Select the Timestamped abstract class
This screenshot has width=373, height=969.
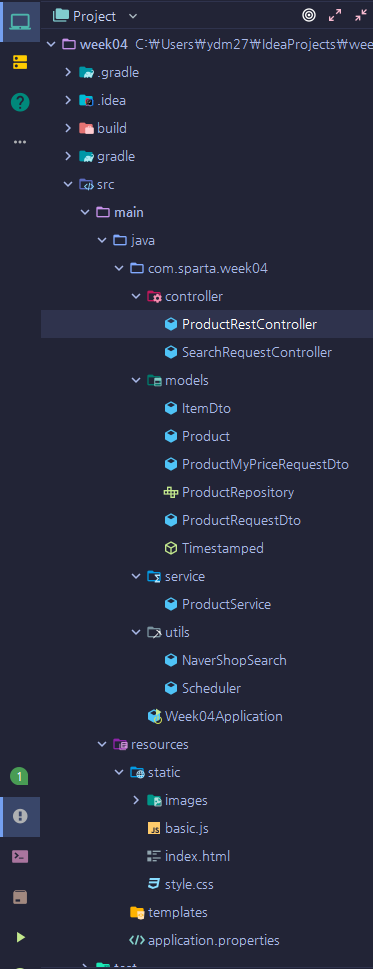point(223,549)
